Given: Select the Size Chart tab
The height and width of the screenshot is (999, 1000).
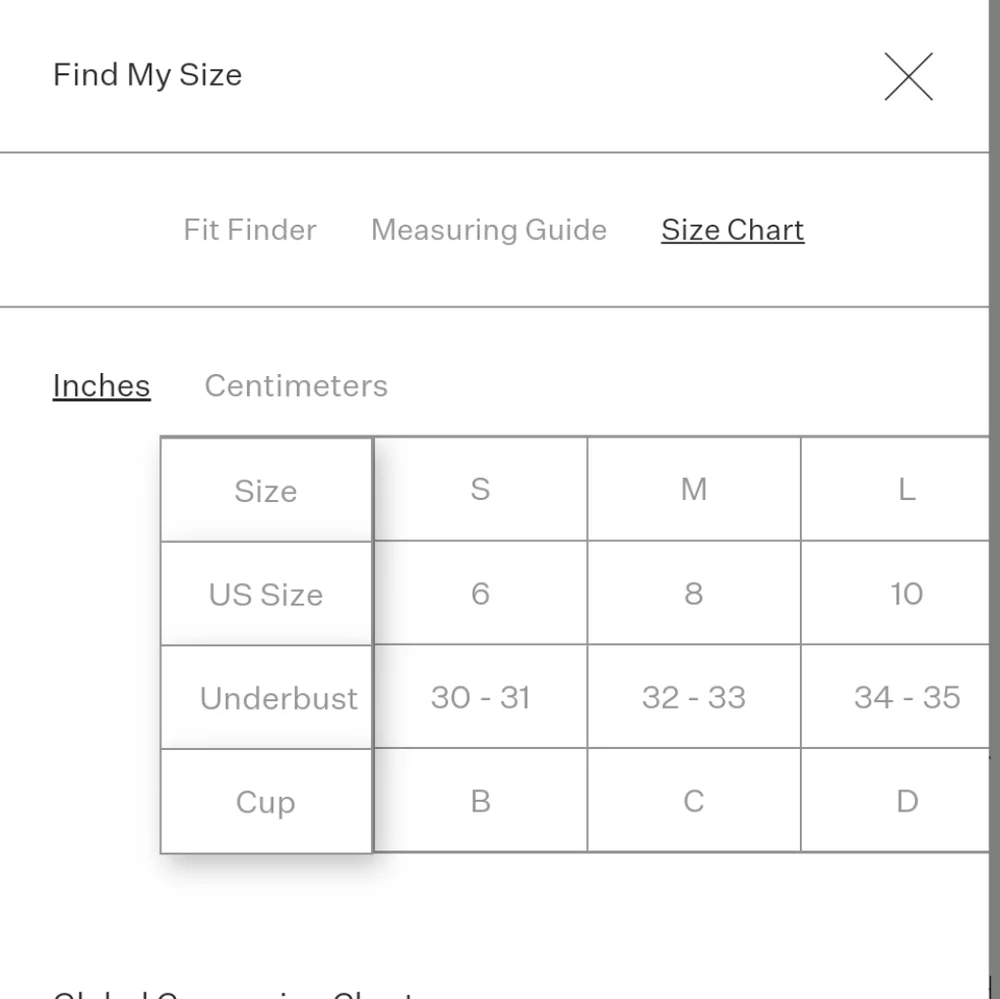Looking at the screenshot, I should click(x=732, y=230).
